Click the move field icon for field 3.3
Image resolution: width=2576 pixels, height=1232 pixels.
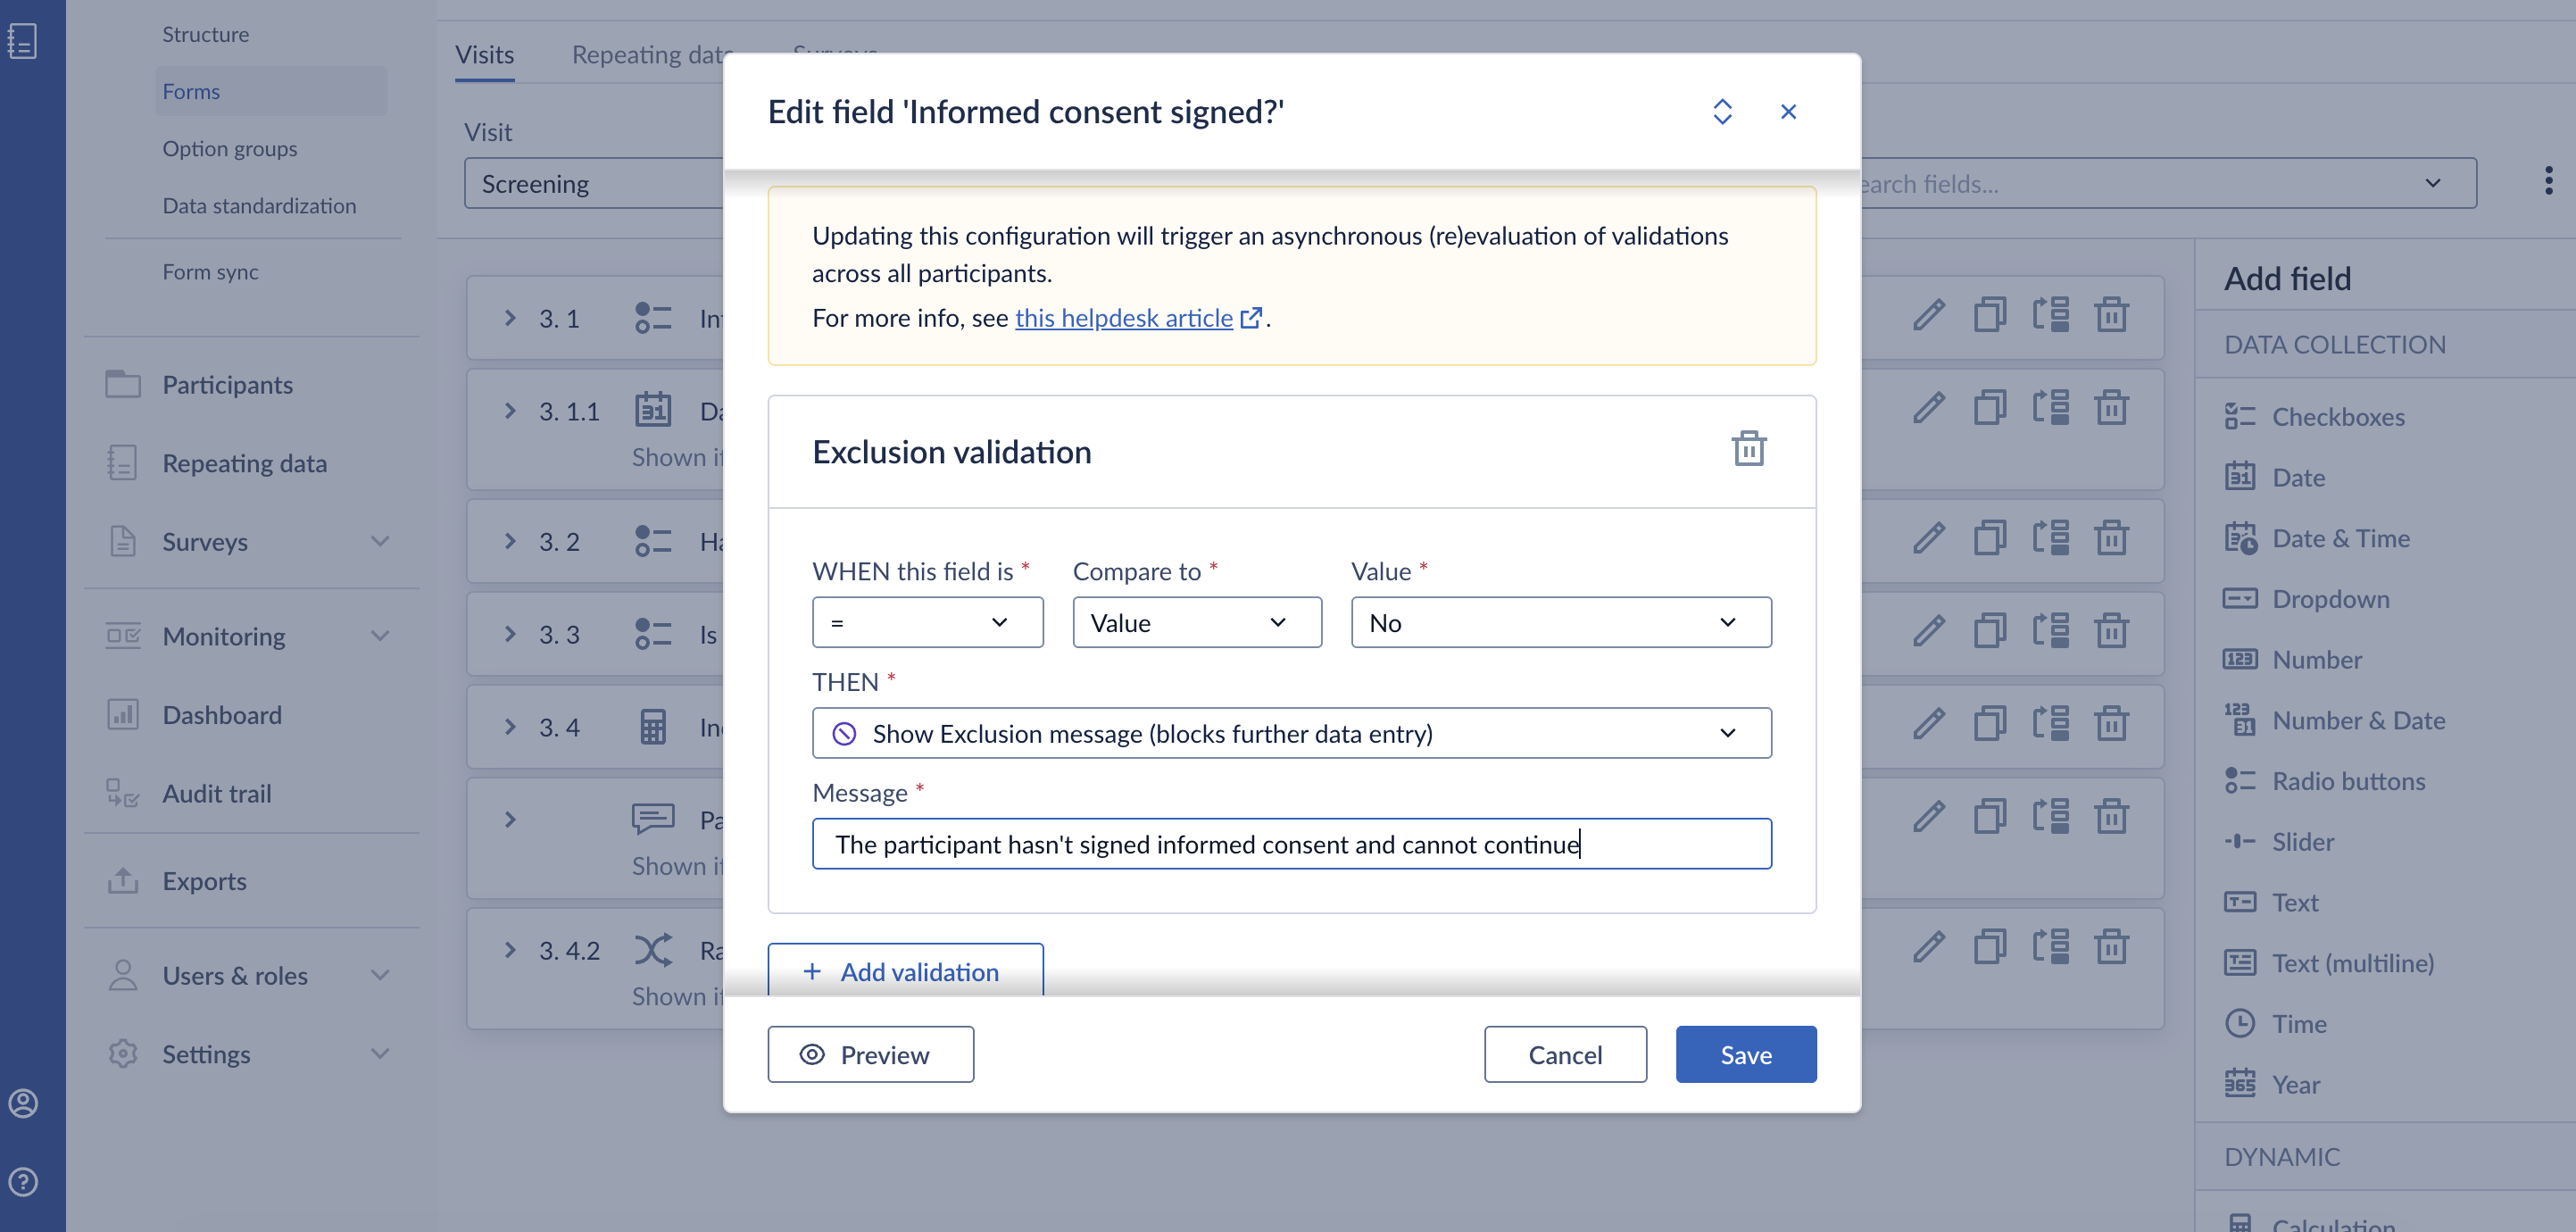click(2050, 632)
